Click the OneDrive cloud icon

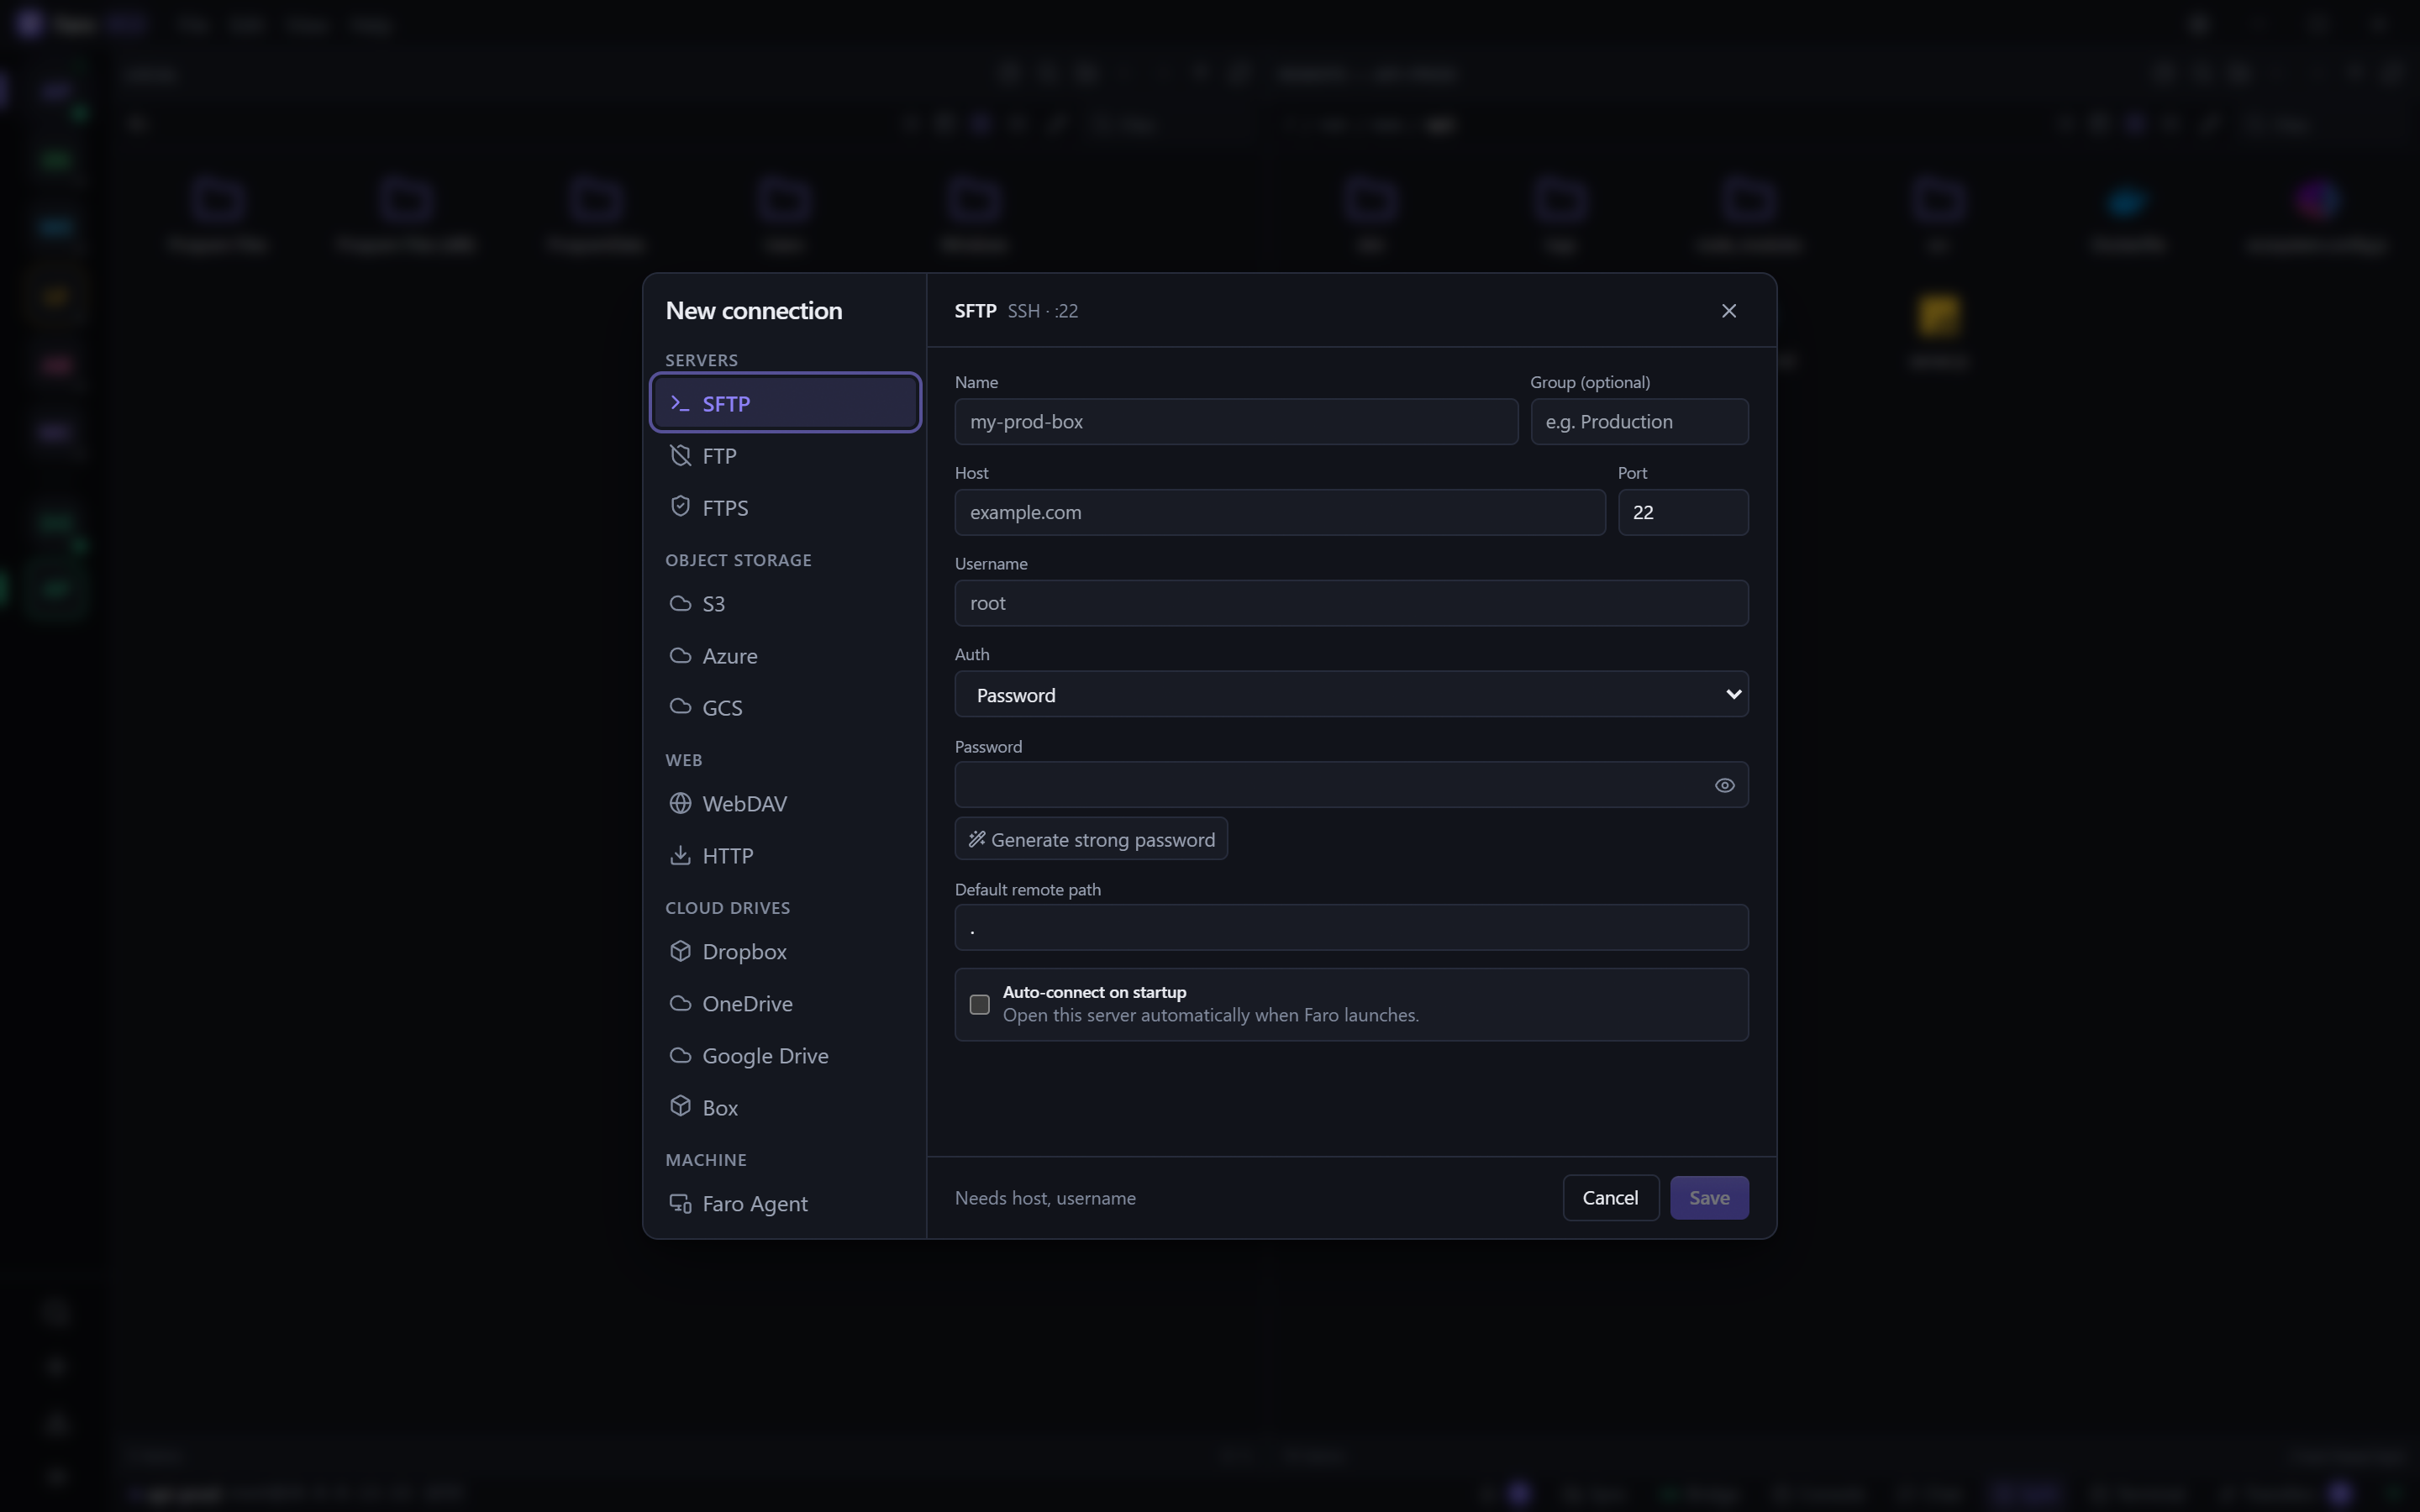680,1003
